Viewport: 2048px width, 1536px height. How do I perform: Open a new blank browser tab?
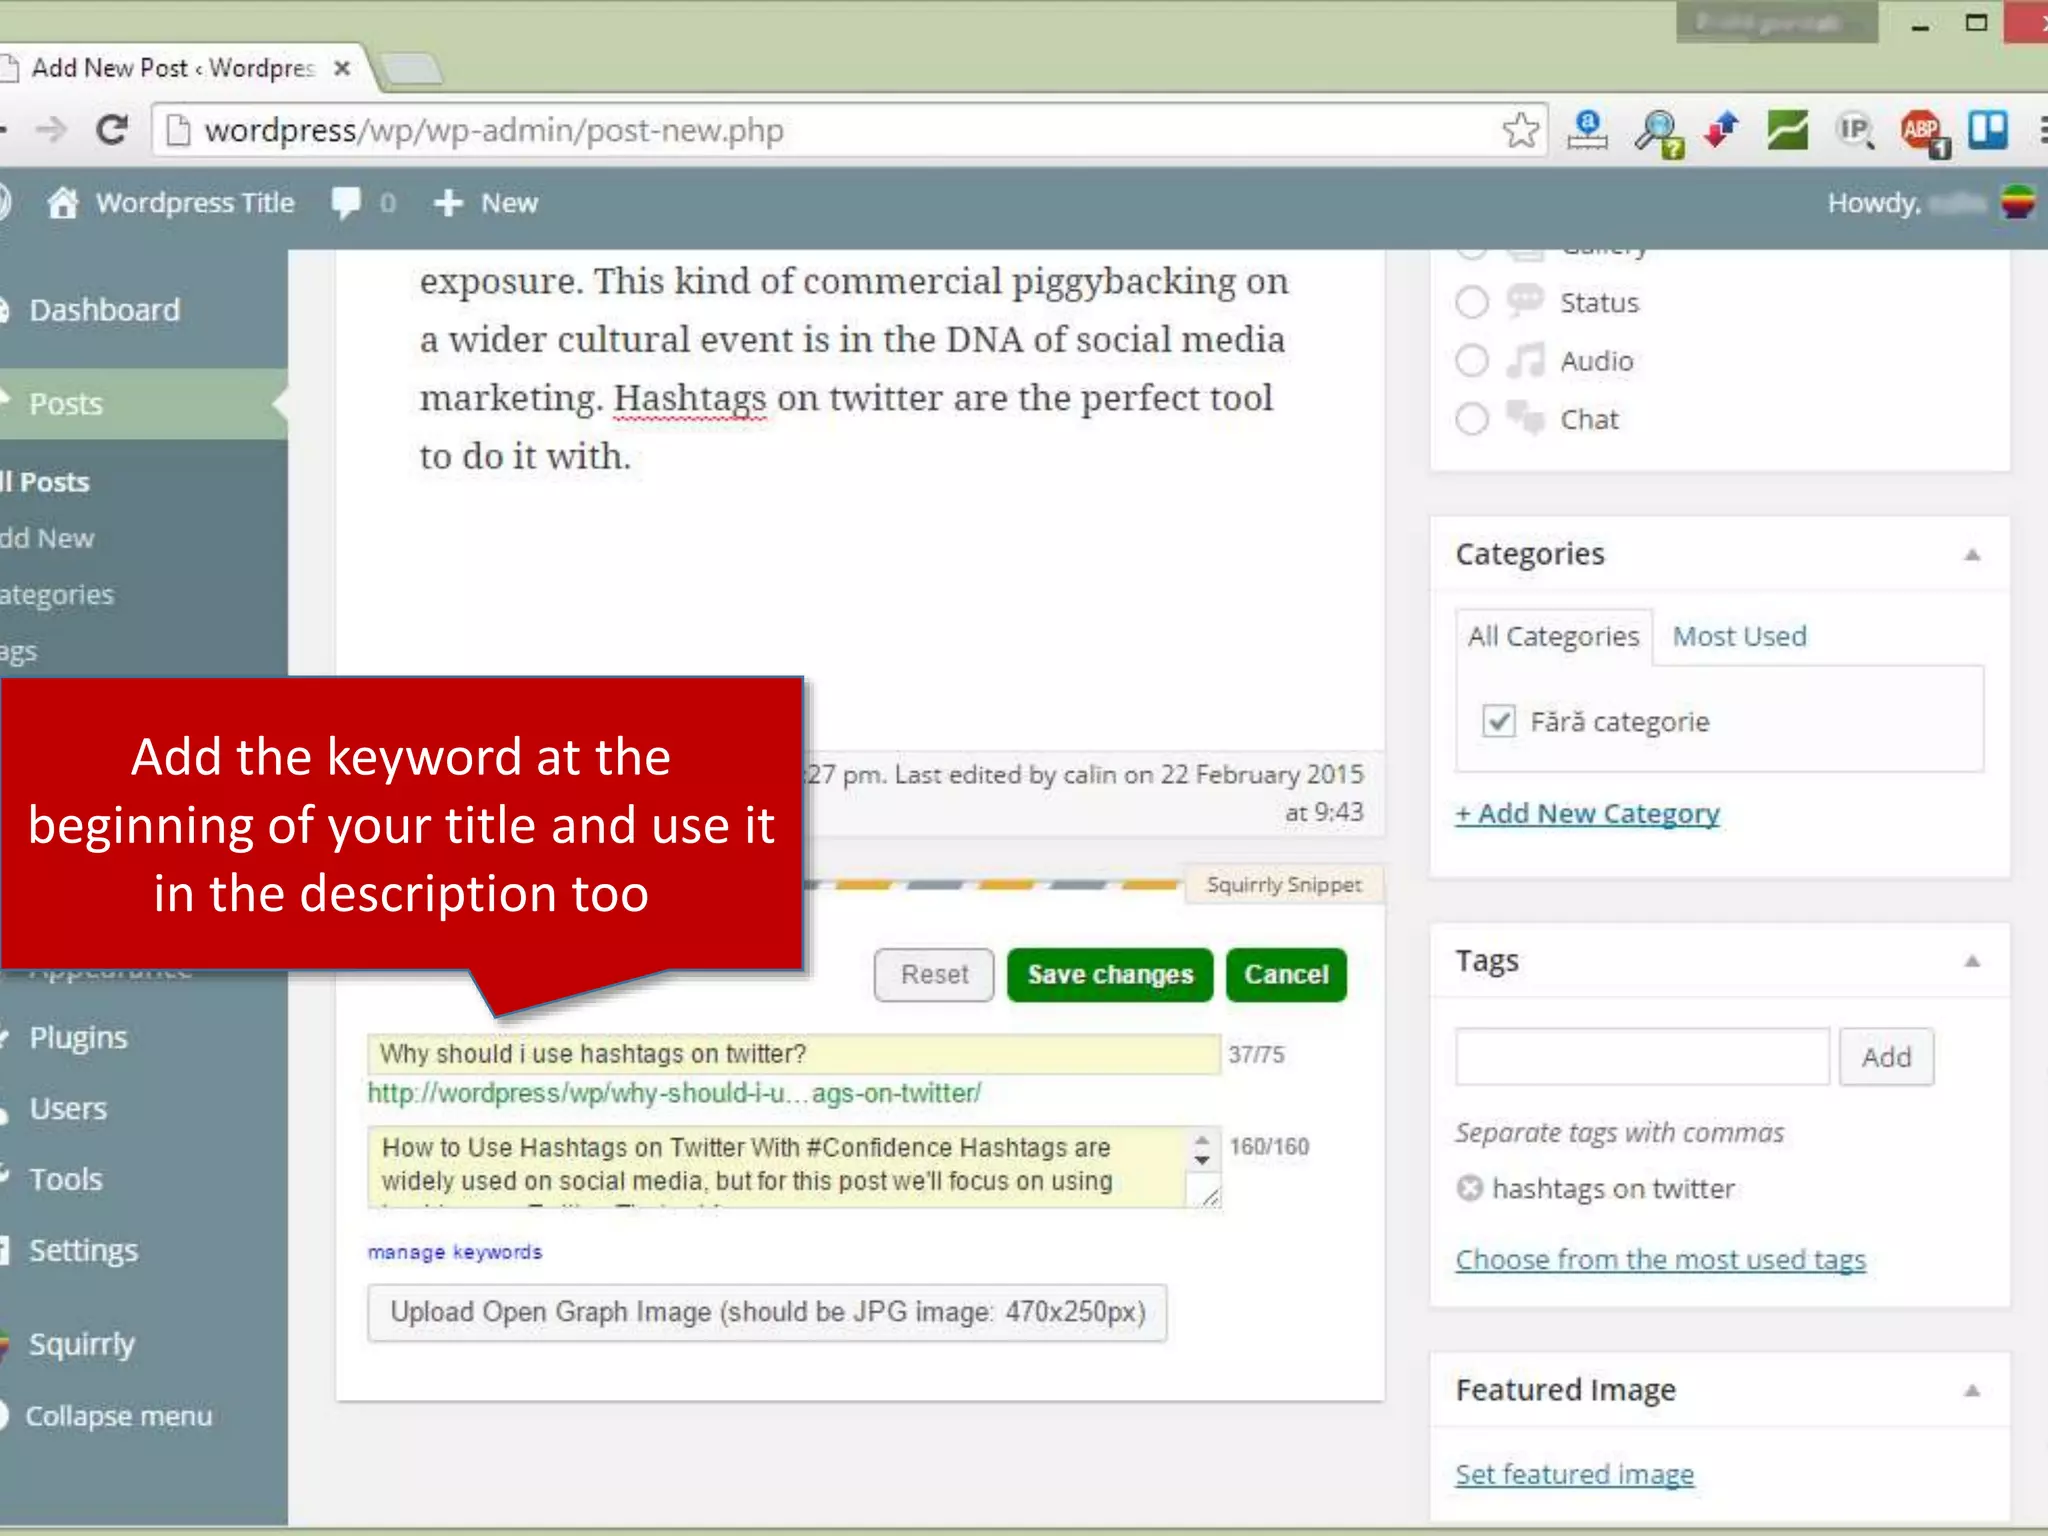click(409, 69)
